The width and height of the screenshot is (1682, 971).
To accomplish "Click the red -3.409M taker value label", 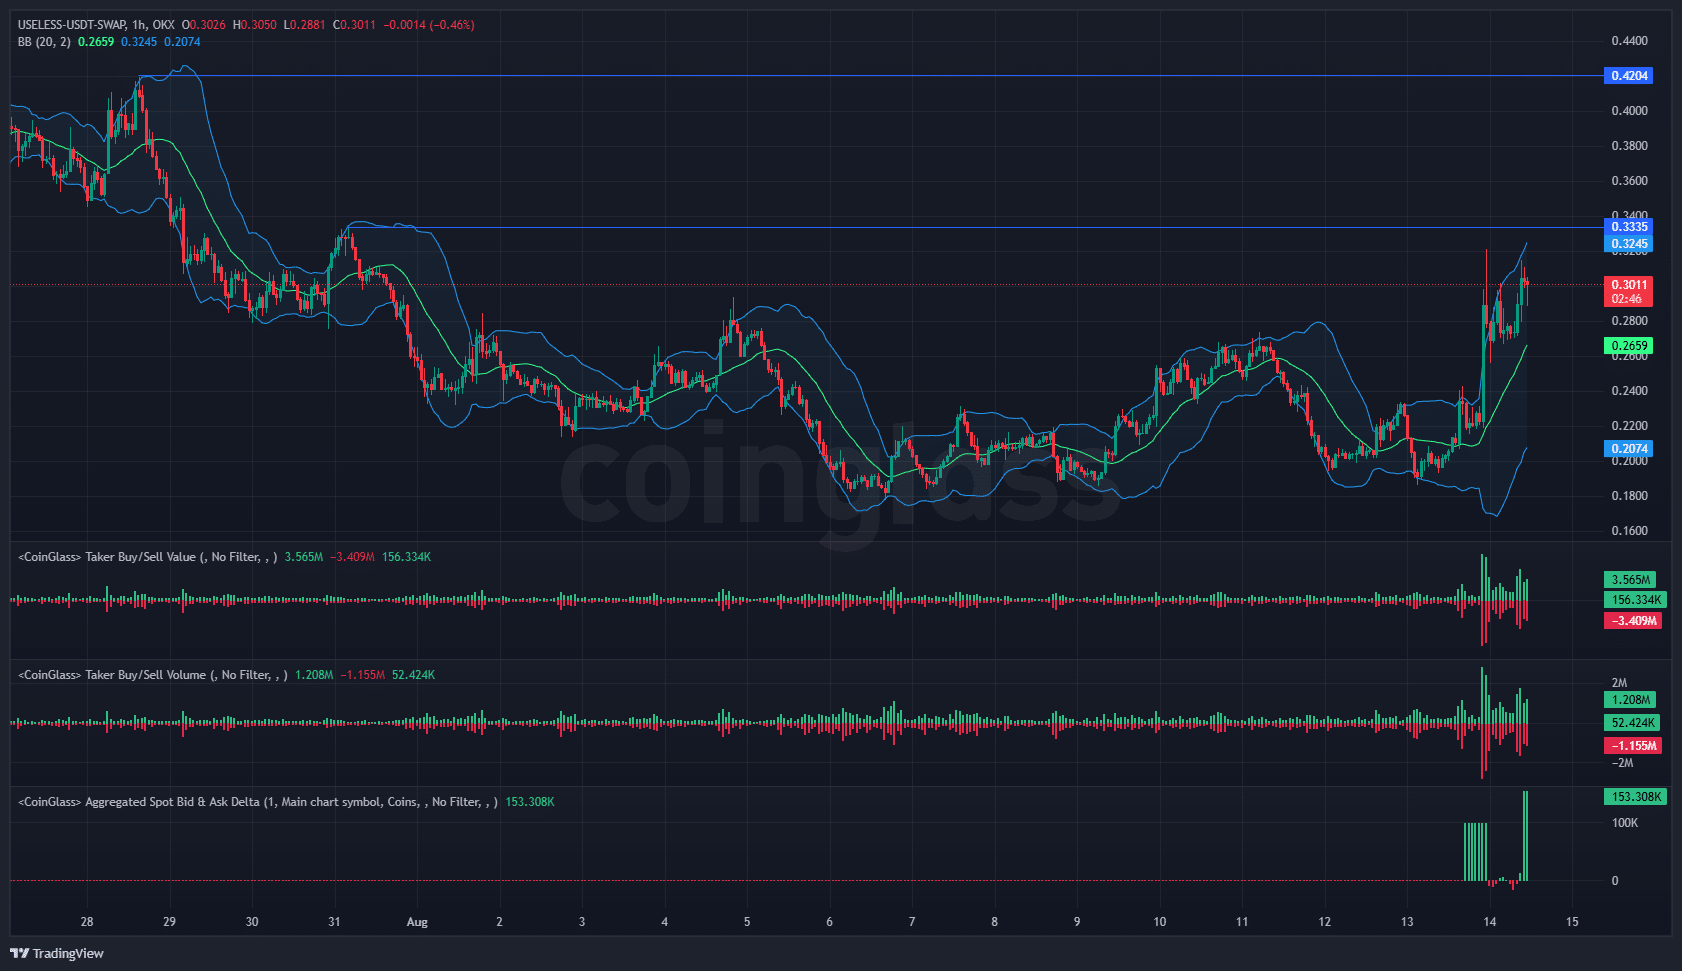I will [1632, 621].
